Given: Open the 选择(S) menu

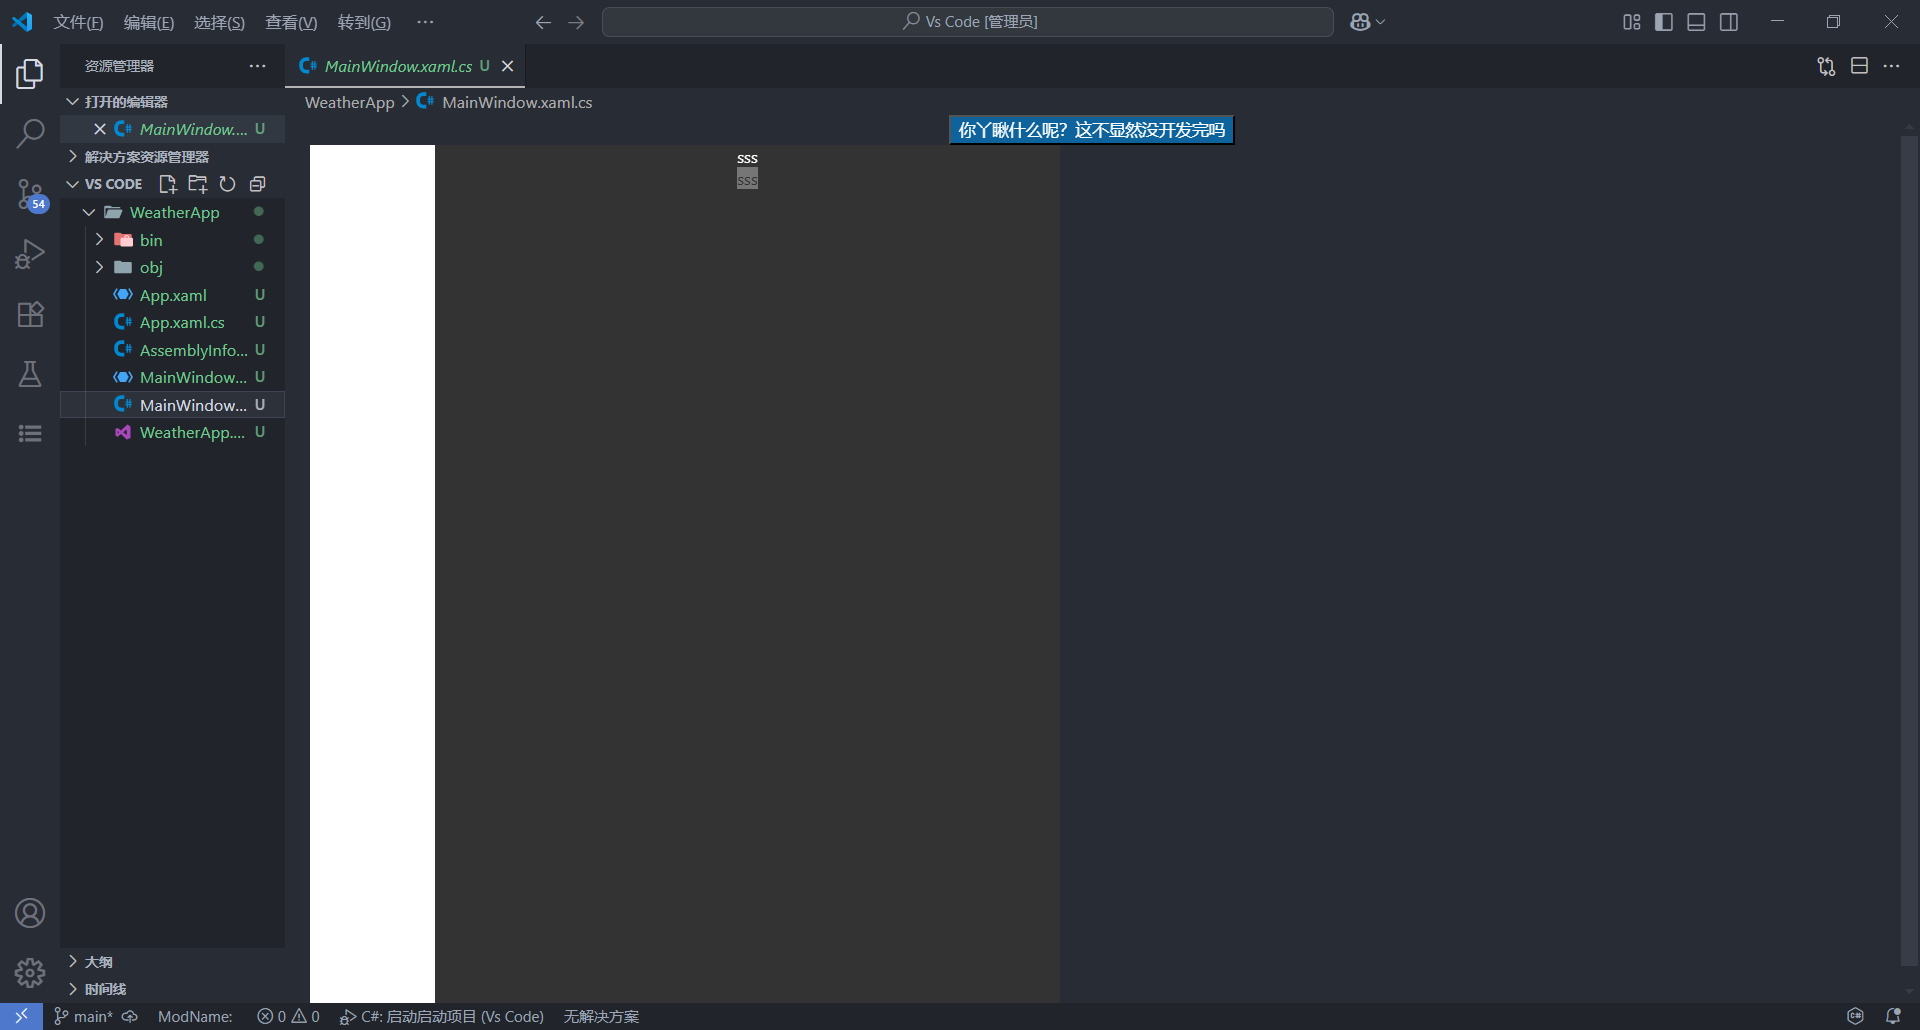Looking at the screenshot, I should (x=219, y=22).
